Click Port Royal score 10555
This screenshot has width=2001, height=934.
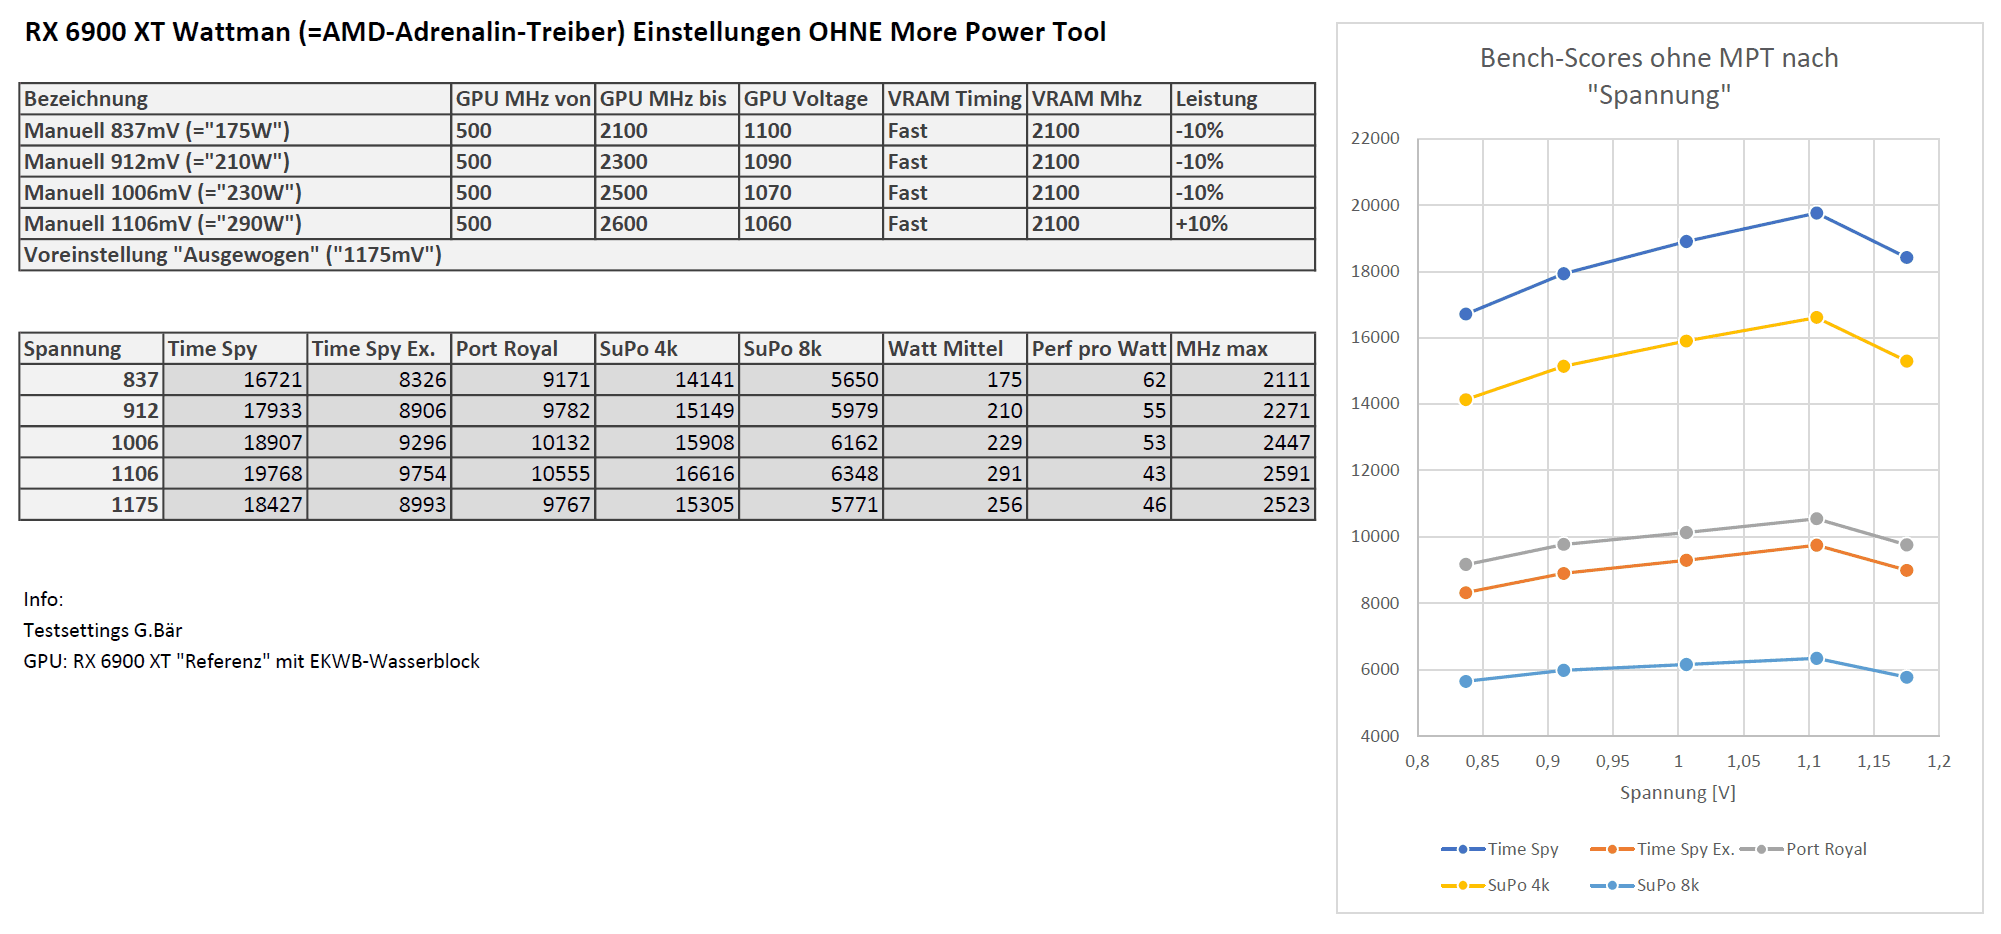point(523,473)
